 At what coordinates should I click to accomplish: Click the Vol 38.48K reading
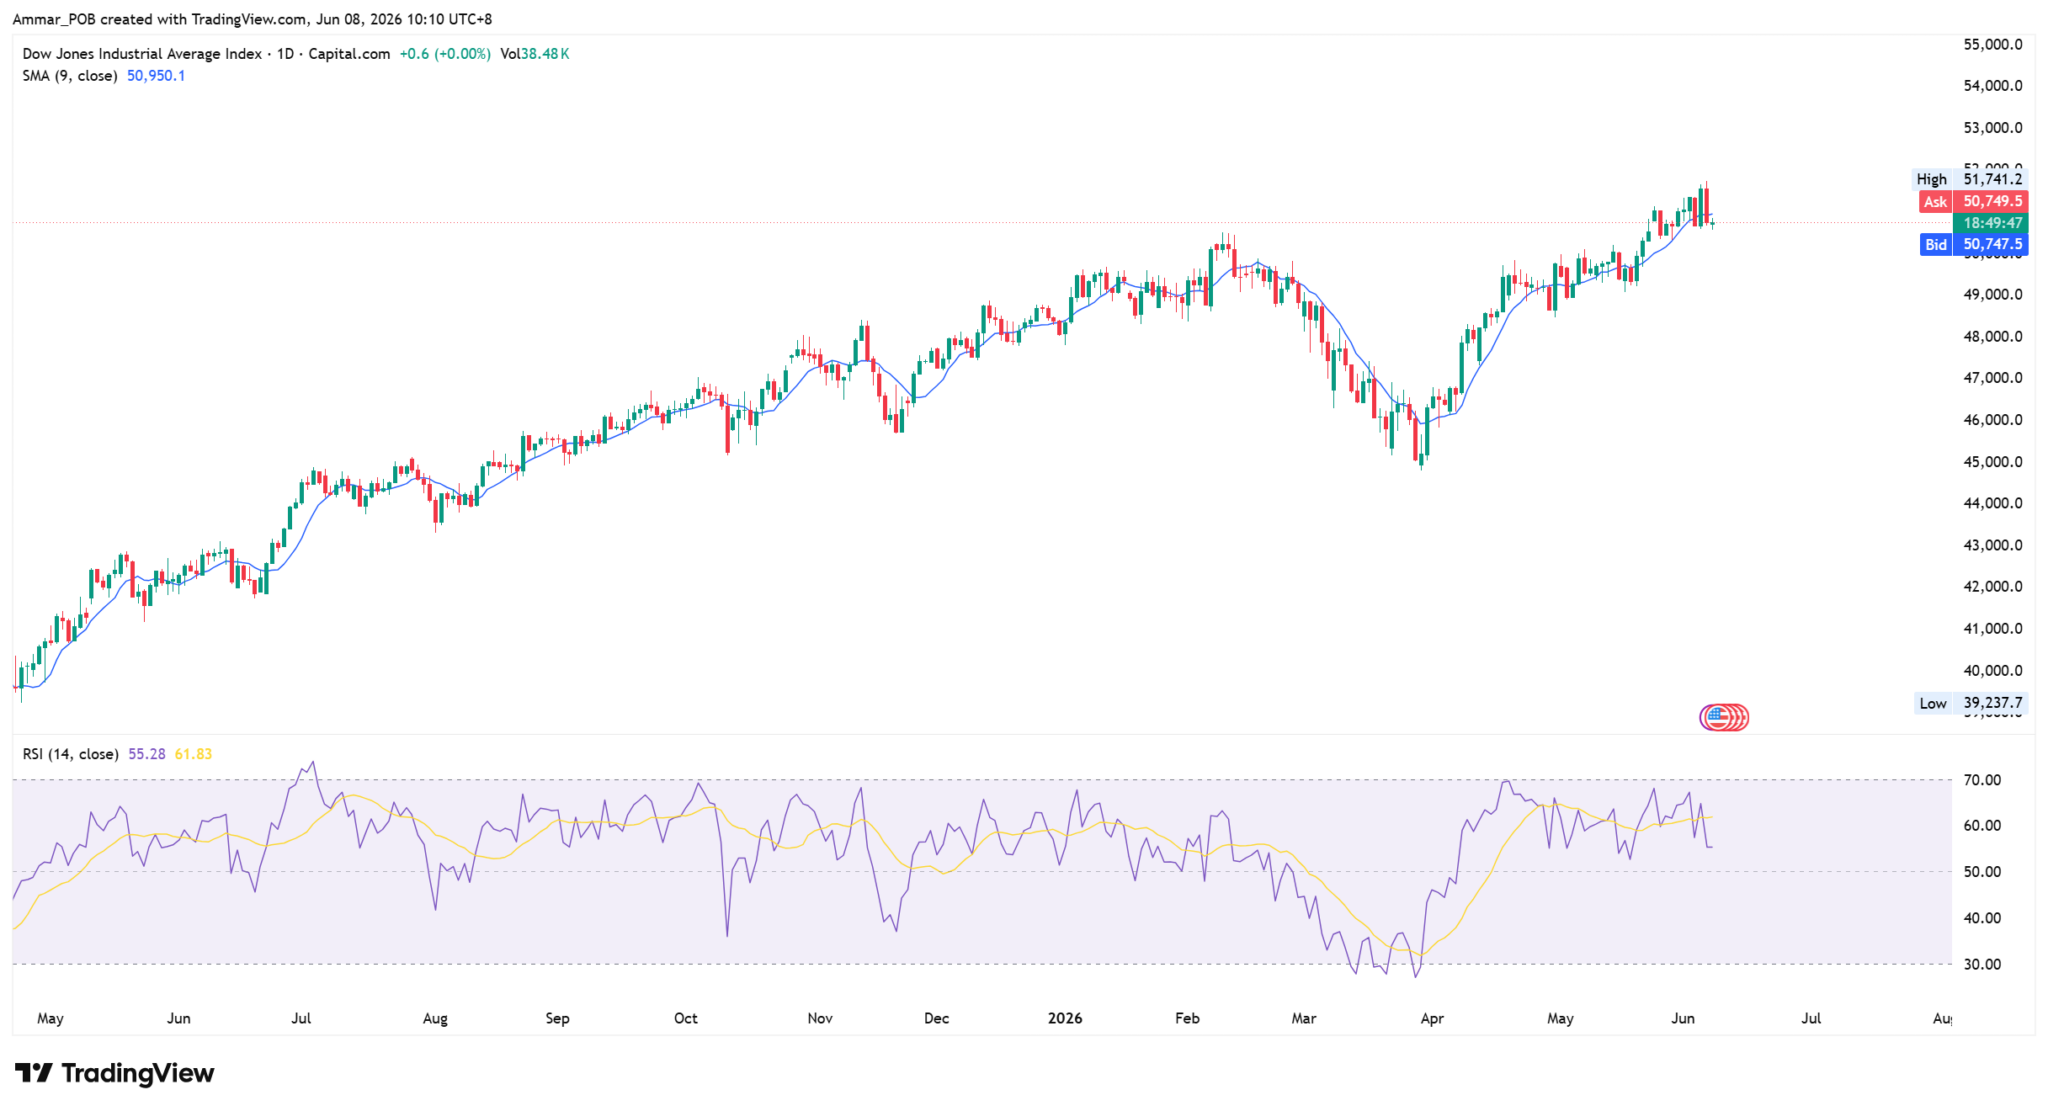coord(535,54)
